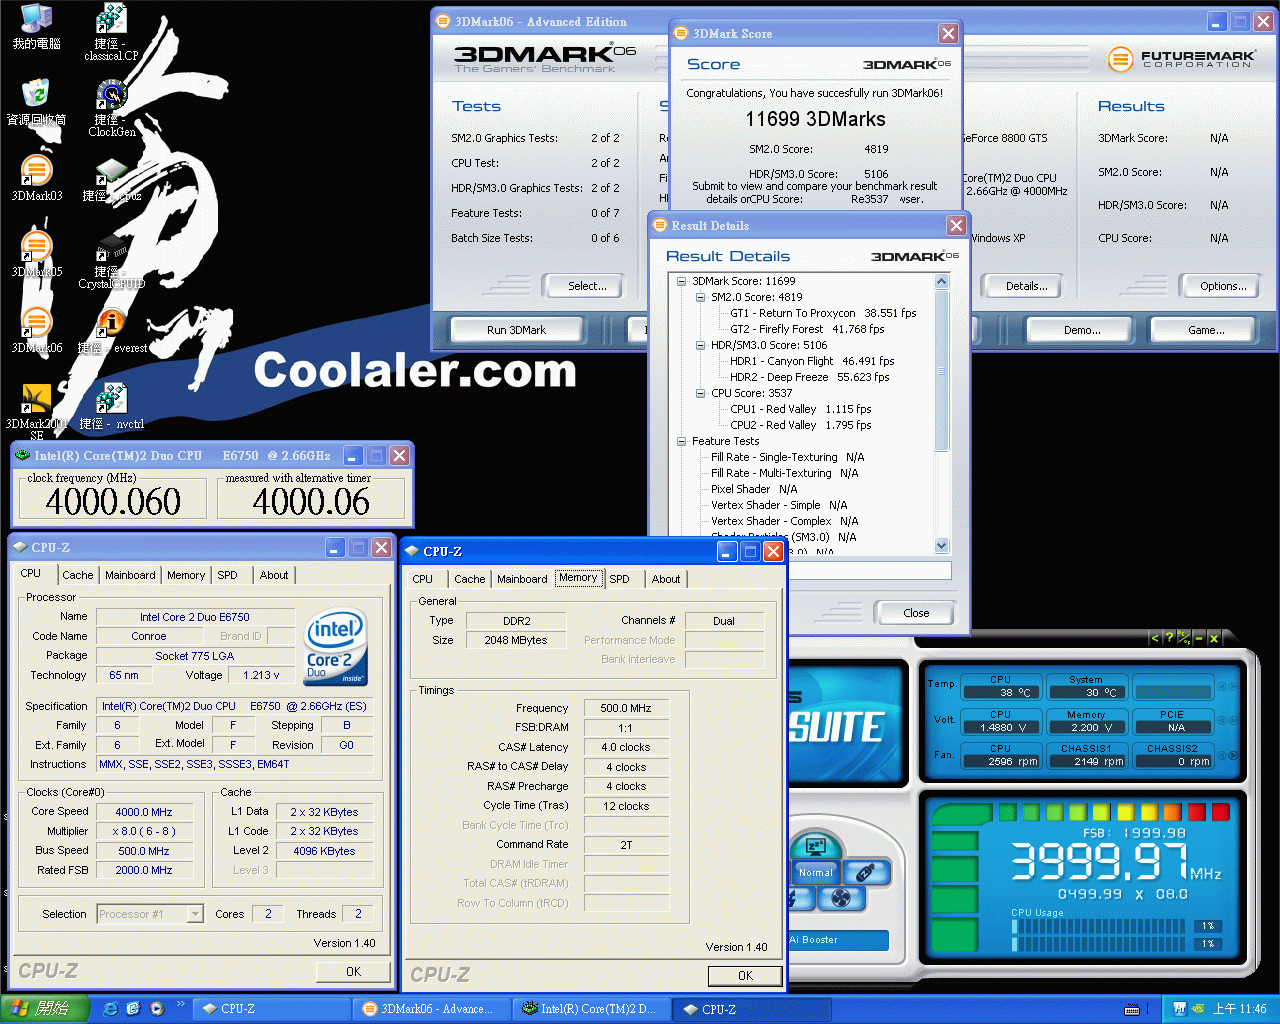Click the second Quick Launch icon
Viewport: 1280px width, 1024px height.
[134, 1009]
